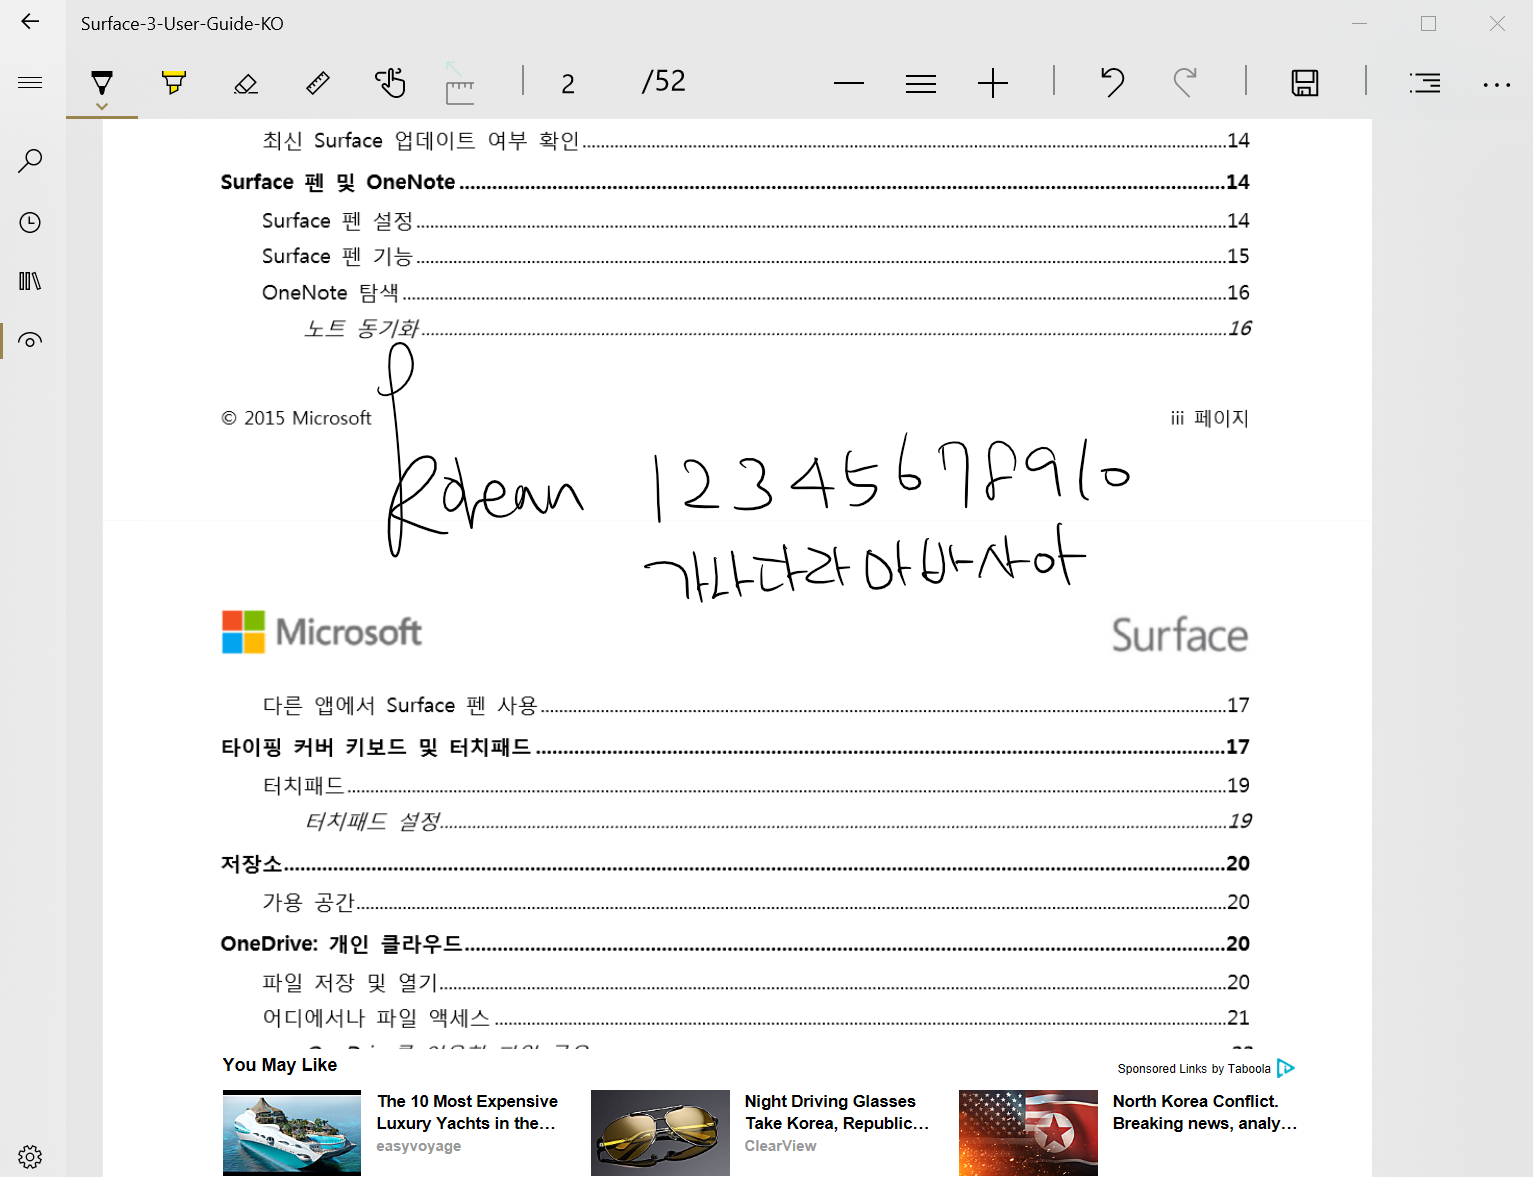This screenshot has width=1533, height=1177.
Task: Toggle touch writing mode
Action: coord(390,82)
